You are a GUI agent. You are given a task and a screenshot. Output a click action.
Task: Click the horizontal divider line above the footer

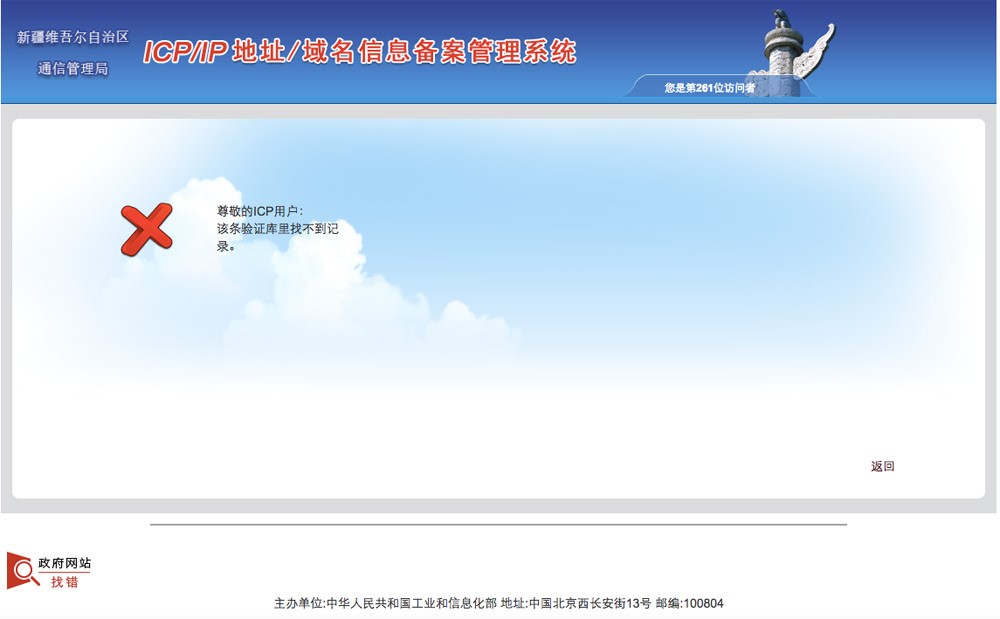pos(500,524)
